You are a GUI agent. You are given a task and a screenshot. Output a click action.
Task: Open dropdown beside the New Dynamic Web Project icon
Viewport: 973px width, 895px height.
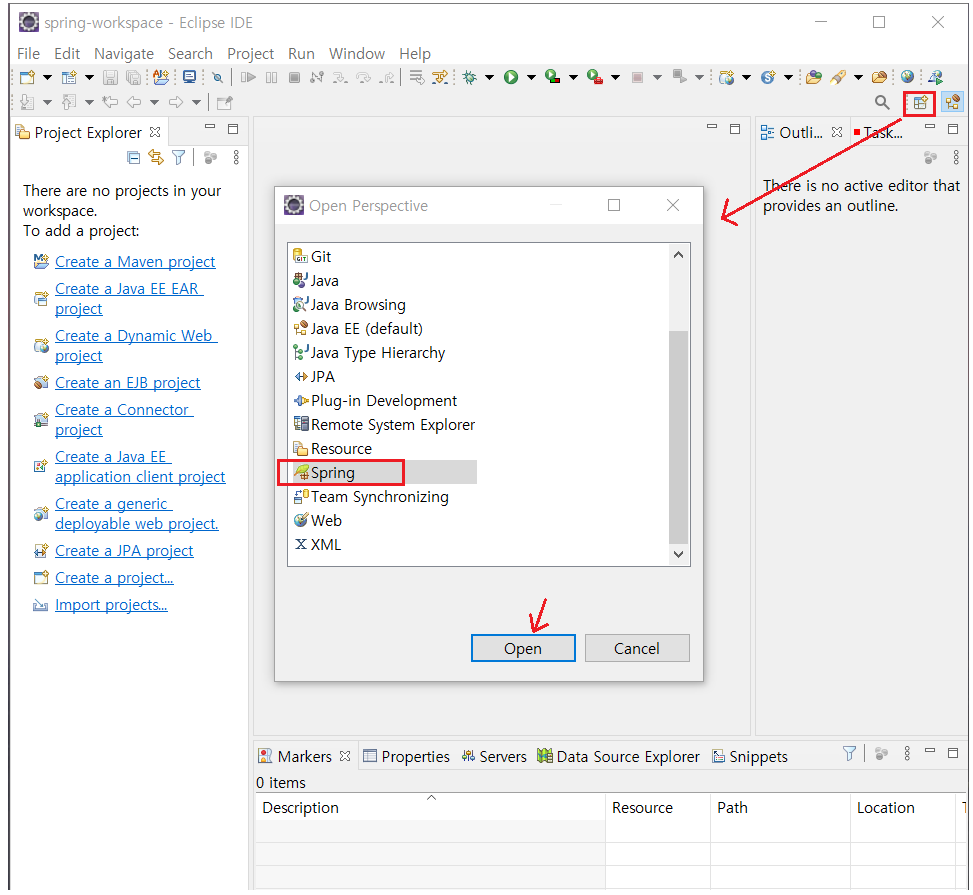click(747, 78)
